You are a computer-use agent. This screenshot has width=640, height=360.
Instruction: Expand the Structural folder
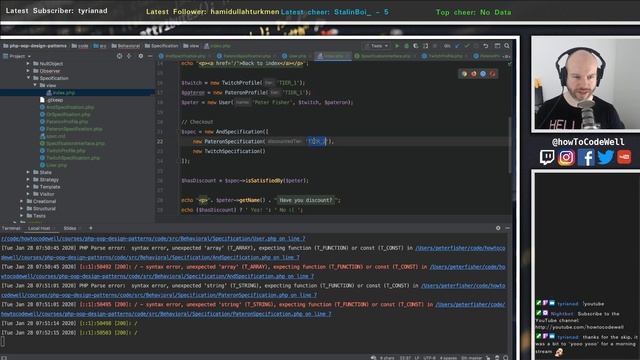point(21,209)
